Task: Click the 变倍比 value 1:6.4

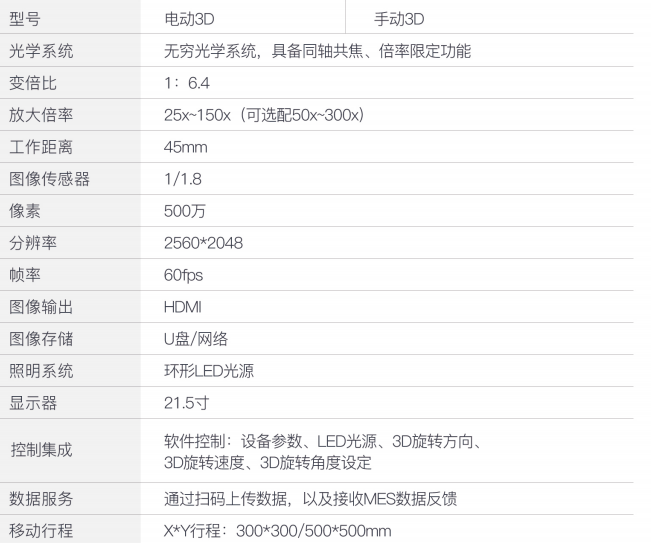Action: (187, 83)
